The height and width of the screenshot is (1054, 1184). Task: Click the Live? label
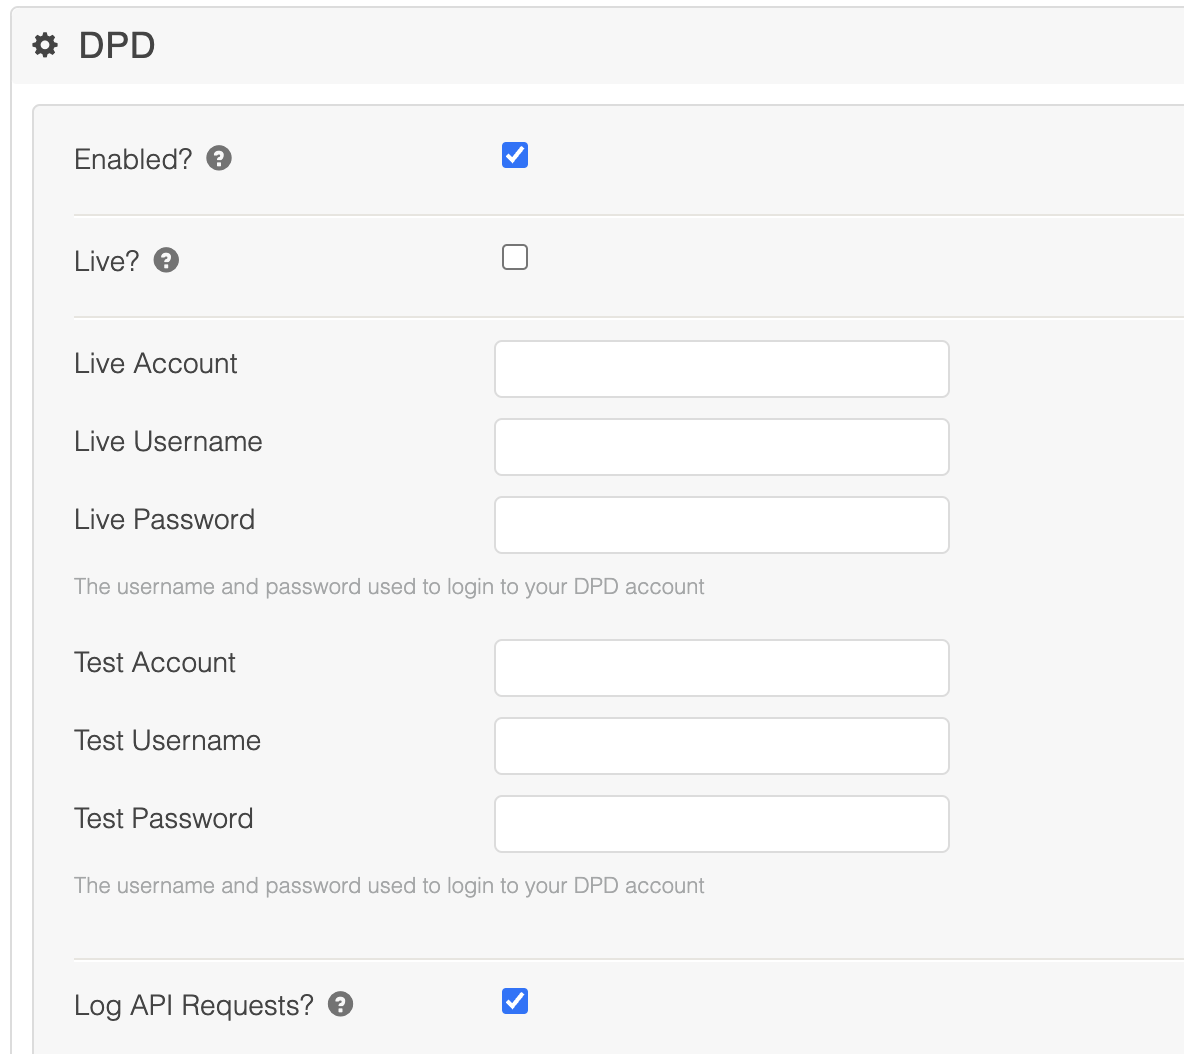click(x=106, y=261)
